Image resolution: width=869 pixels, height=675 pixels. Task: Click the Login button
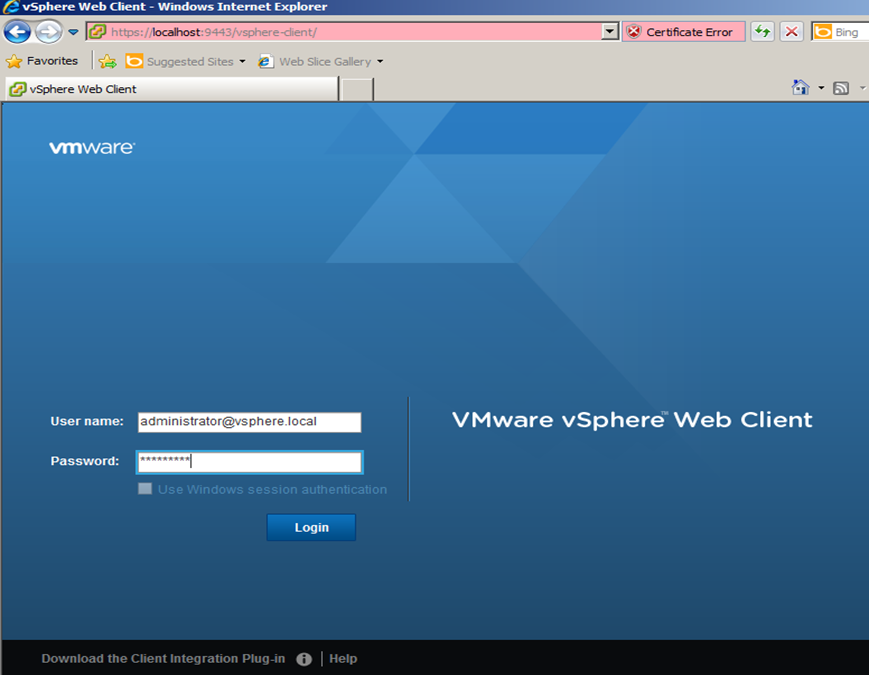(x=311, y=527)
